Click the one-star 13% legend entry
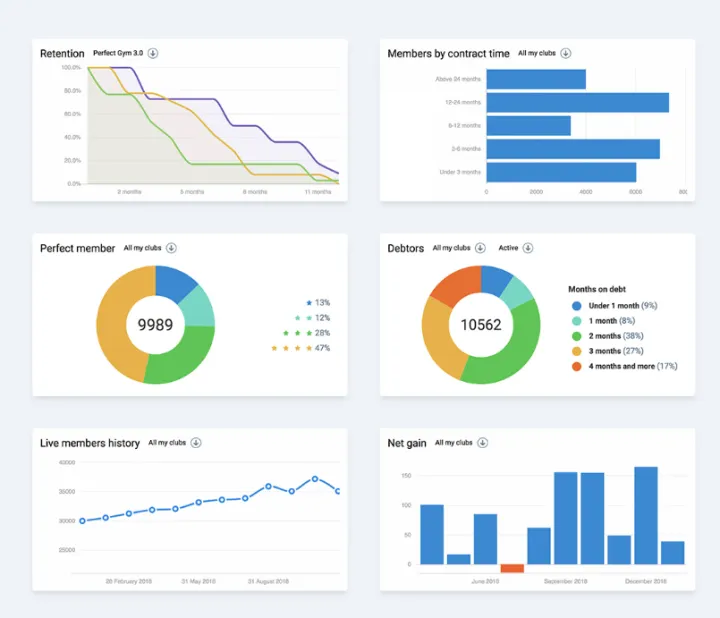The image size is (720, 618). (x=317, y=302)
